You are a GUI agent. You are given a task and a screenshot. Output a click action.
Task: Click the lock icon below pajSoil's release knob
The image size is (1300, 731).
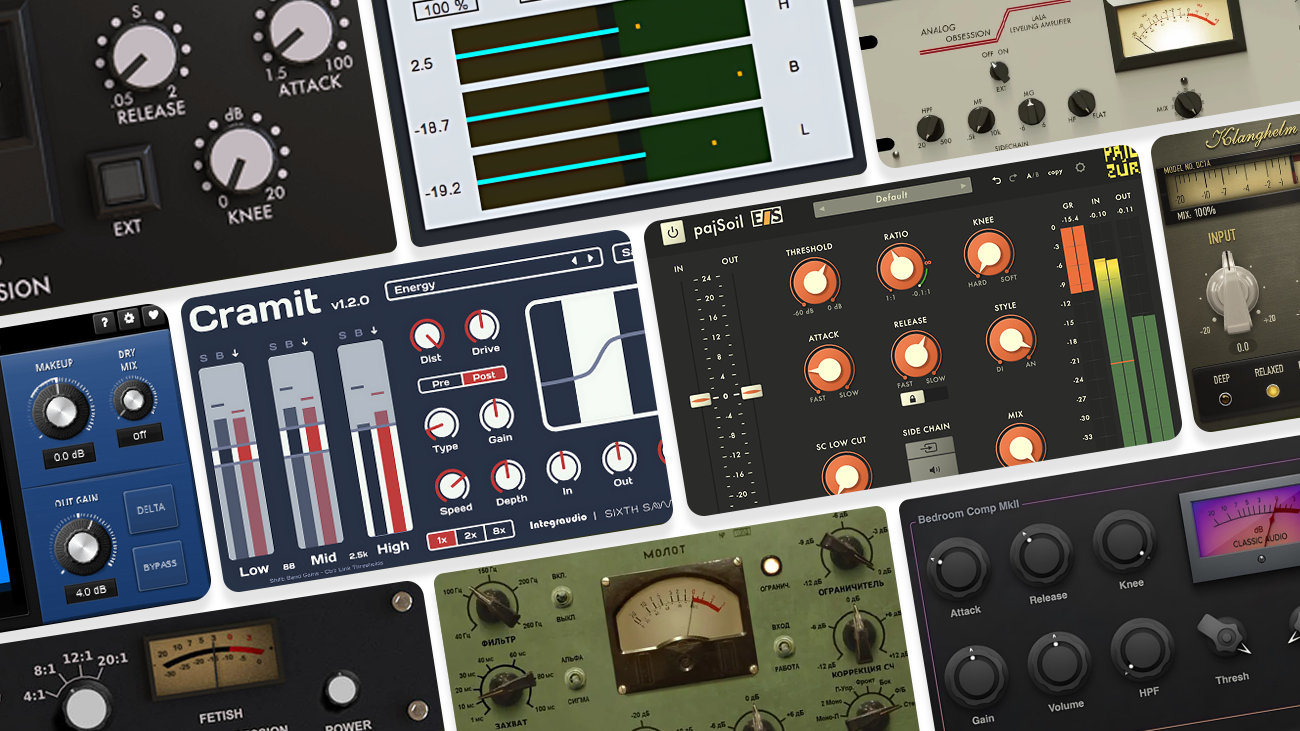(912, 397)
